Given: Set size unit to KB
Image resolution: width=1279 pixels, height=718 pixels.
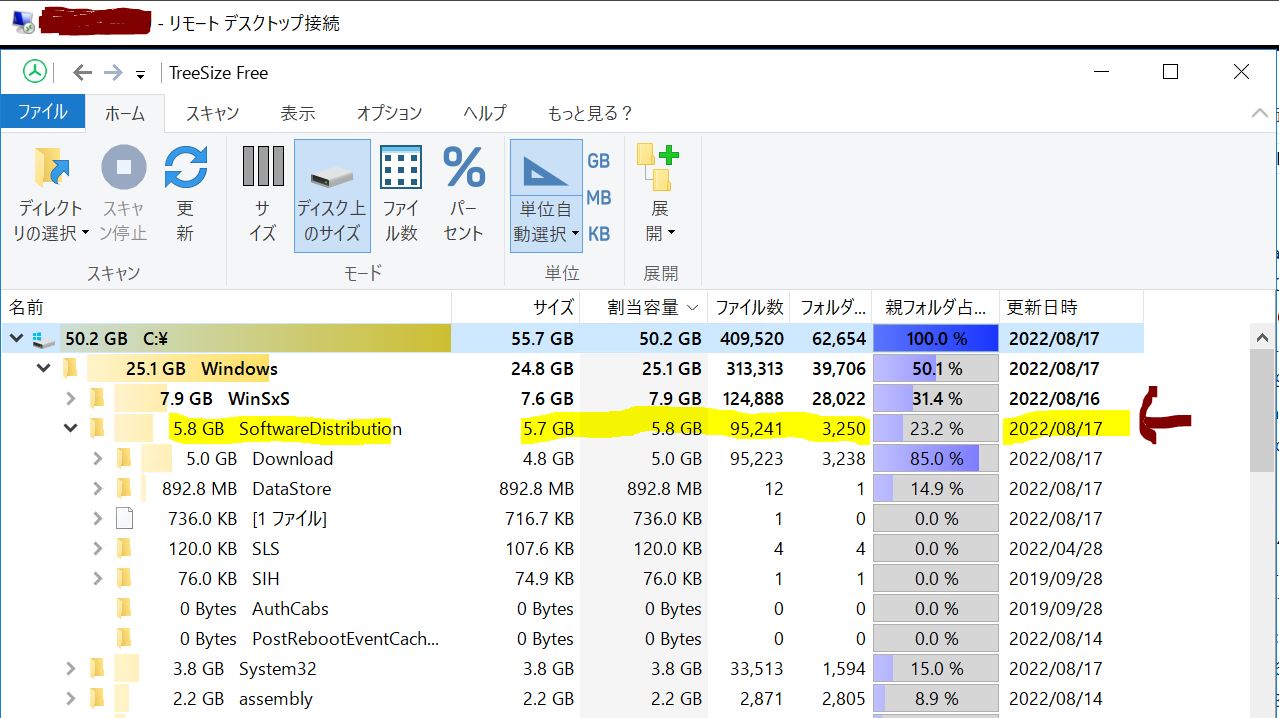Looking at the screenshot, I should [598, 234].
